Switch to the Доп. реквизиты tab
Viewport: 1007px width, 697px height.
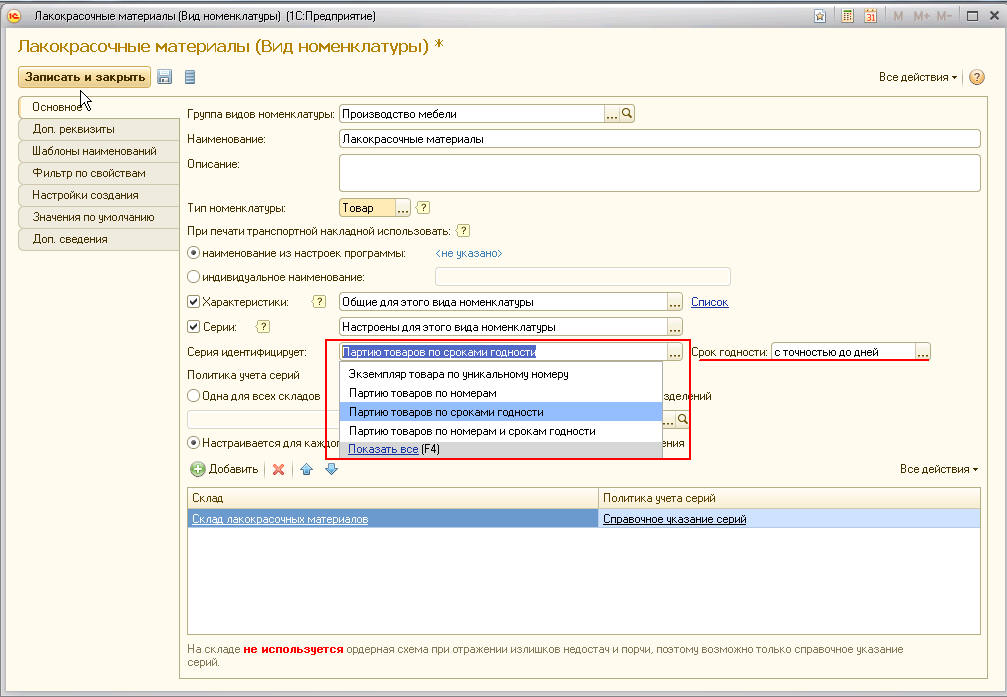coord(98,129)
